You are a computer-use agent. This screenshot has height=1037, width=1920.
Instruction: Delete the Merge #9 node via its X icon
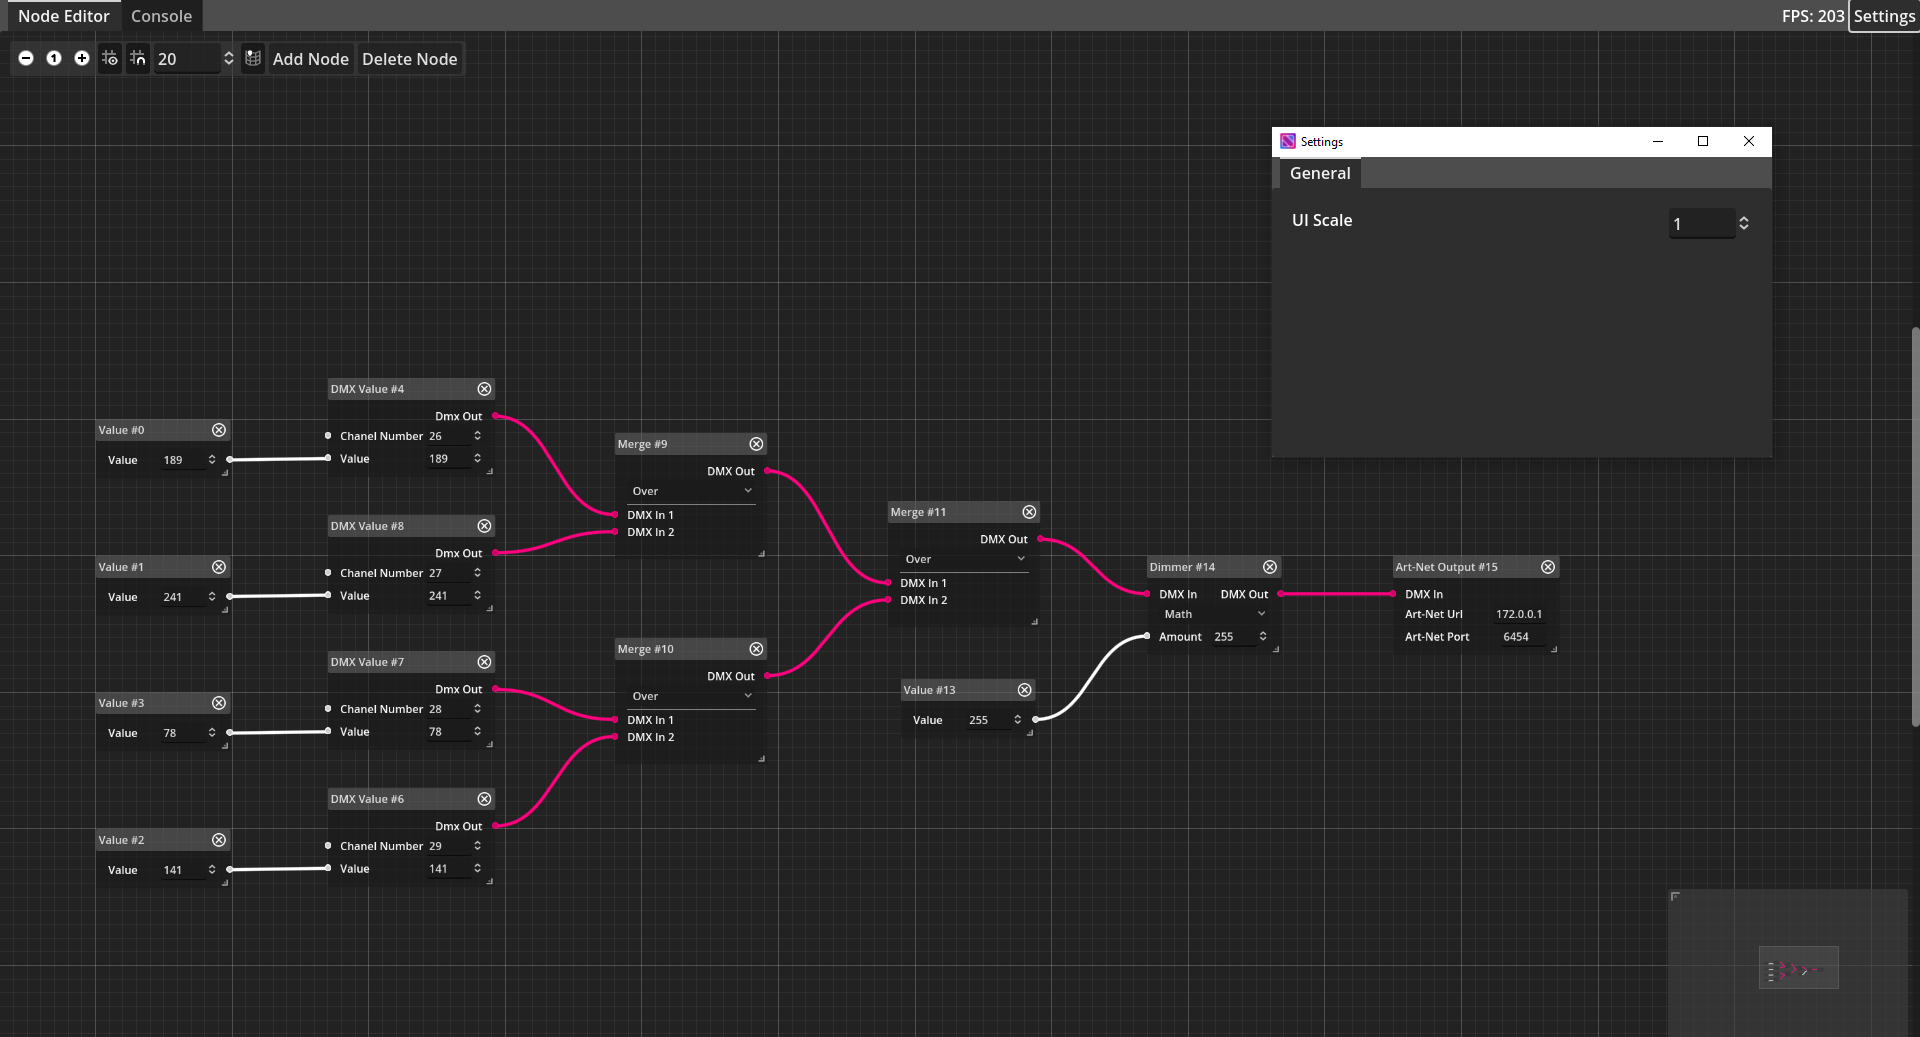coord(757,443)
